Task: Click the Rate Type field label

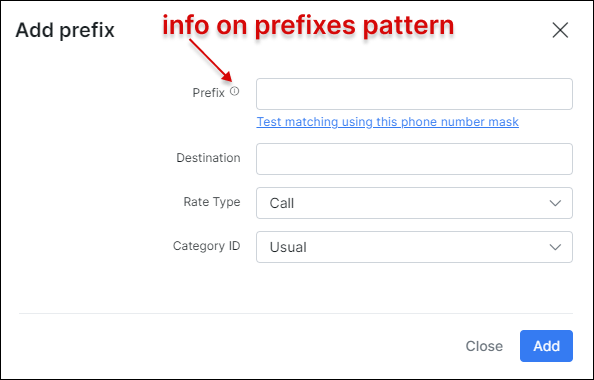Action: [212, 202]
